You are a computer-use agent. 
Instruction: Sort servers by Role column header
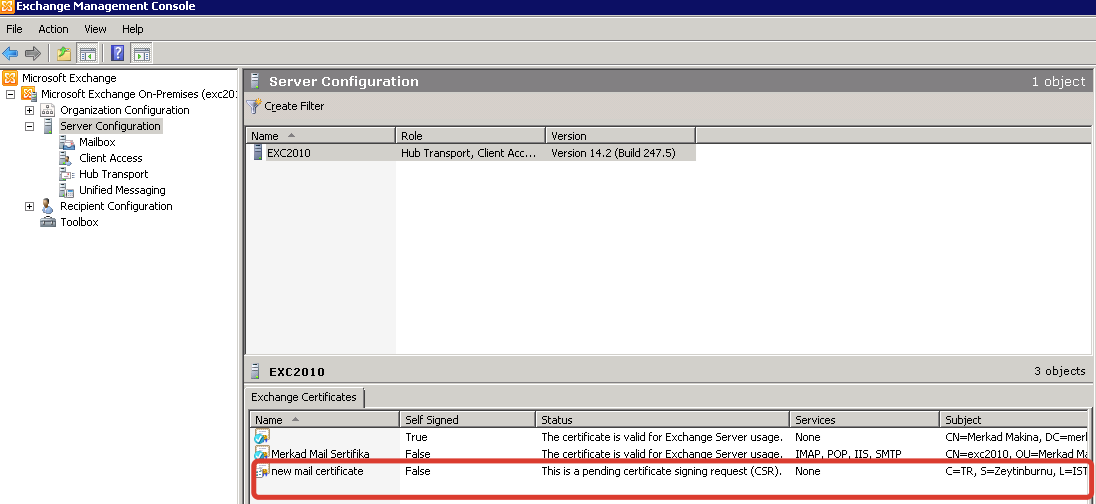point(470,136)
